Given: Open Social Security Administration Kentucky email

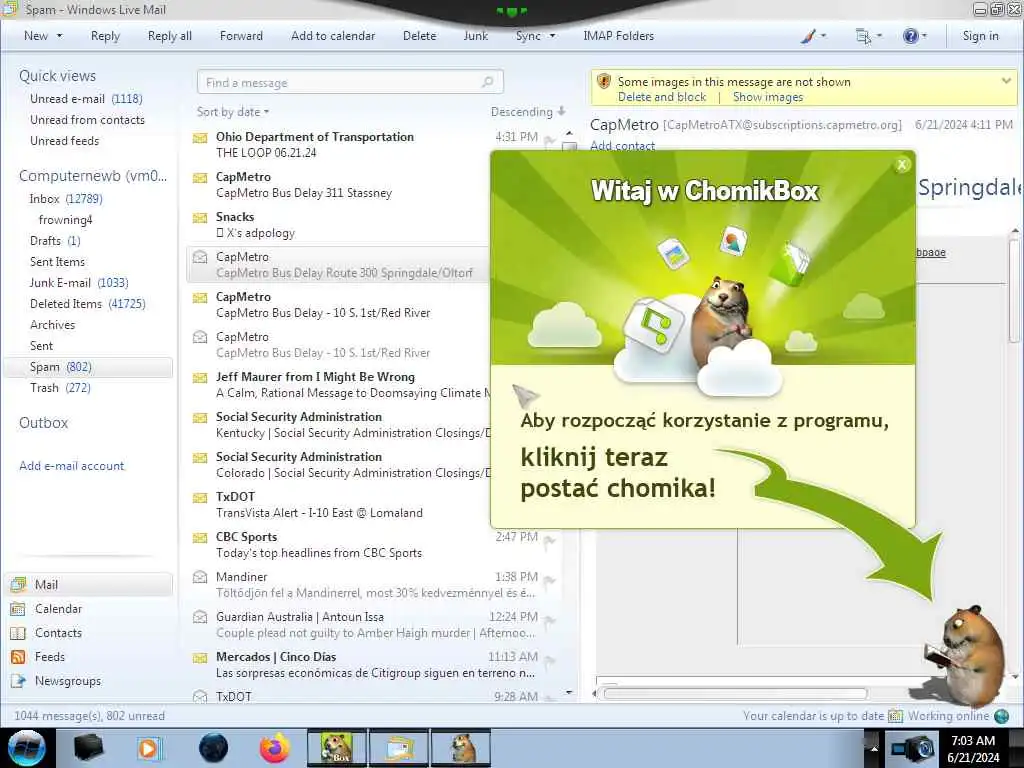Looking at the screenshot, I should [x=338, y=424].
